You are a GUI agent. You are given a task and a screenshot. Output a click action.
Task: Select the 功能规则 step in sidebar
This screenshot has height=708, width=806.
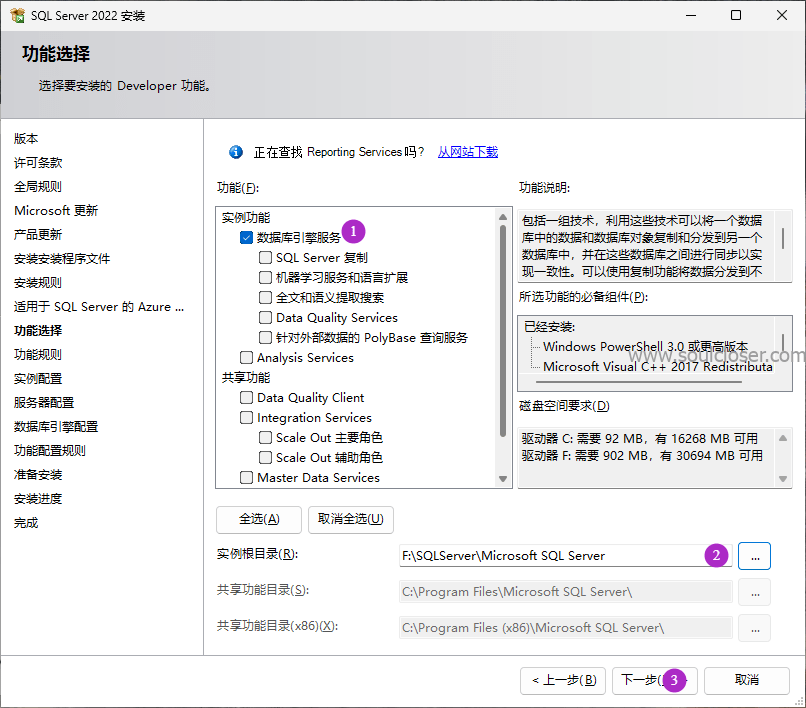pos(38,355)
